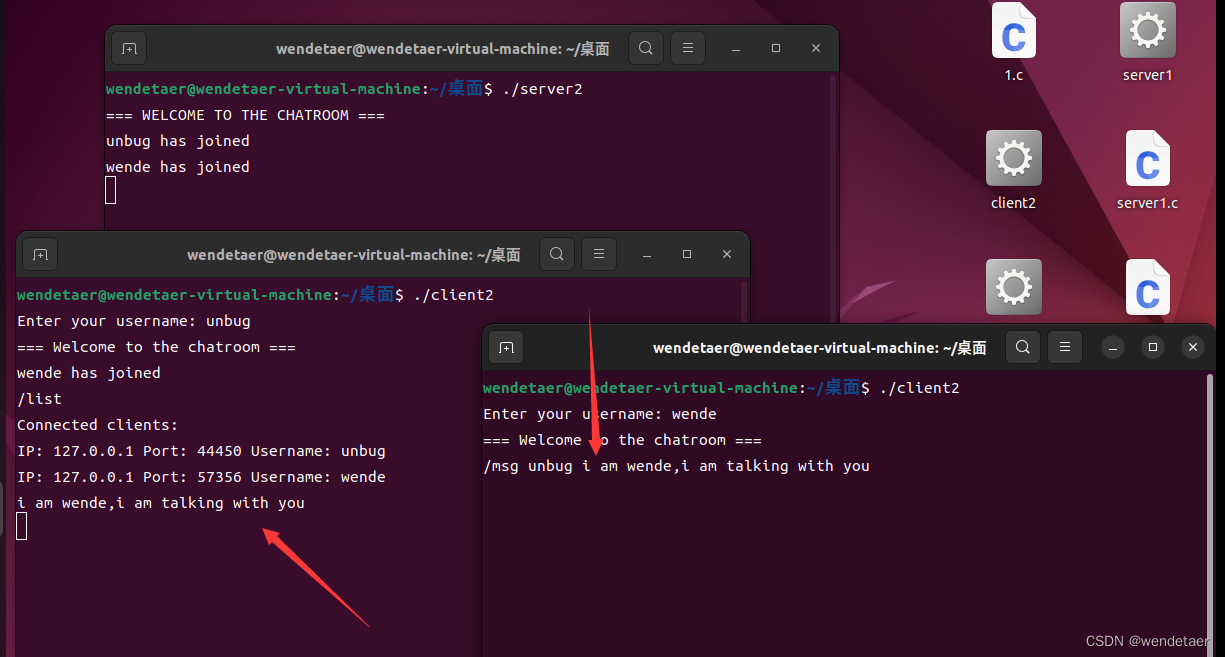Select the client2 executable on desktop
The height and width of the screenshot is (657, 1225).
click(1013, 170)
